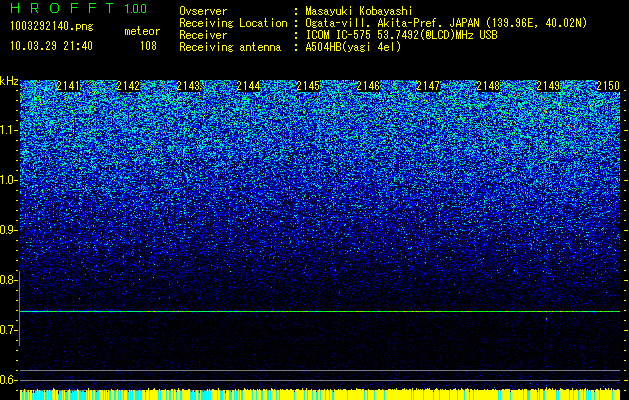
Task: Click the 2142 time marker
Action: 128,86
